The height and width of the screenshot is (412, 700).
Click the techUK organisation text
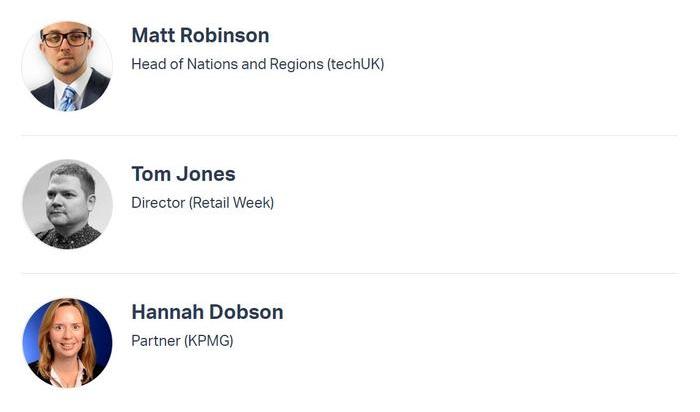tap(356, 64)
